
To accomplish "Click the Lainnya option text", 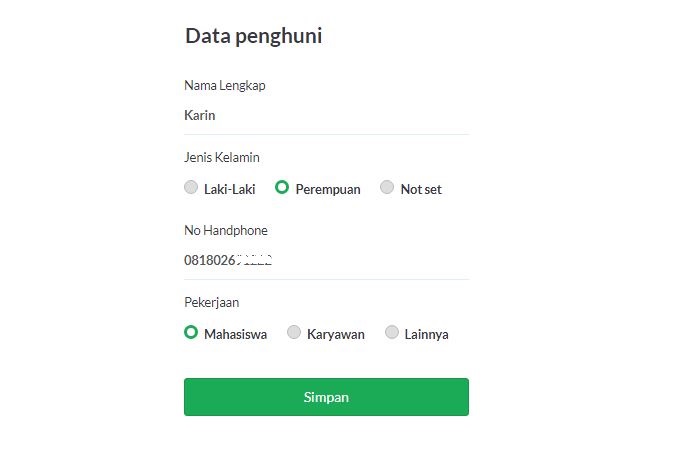I will point(427,334).
